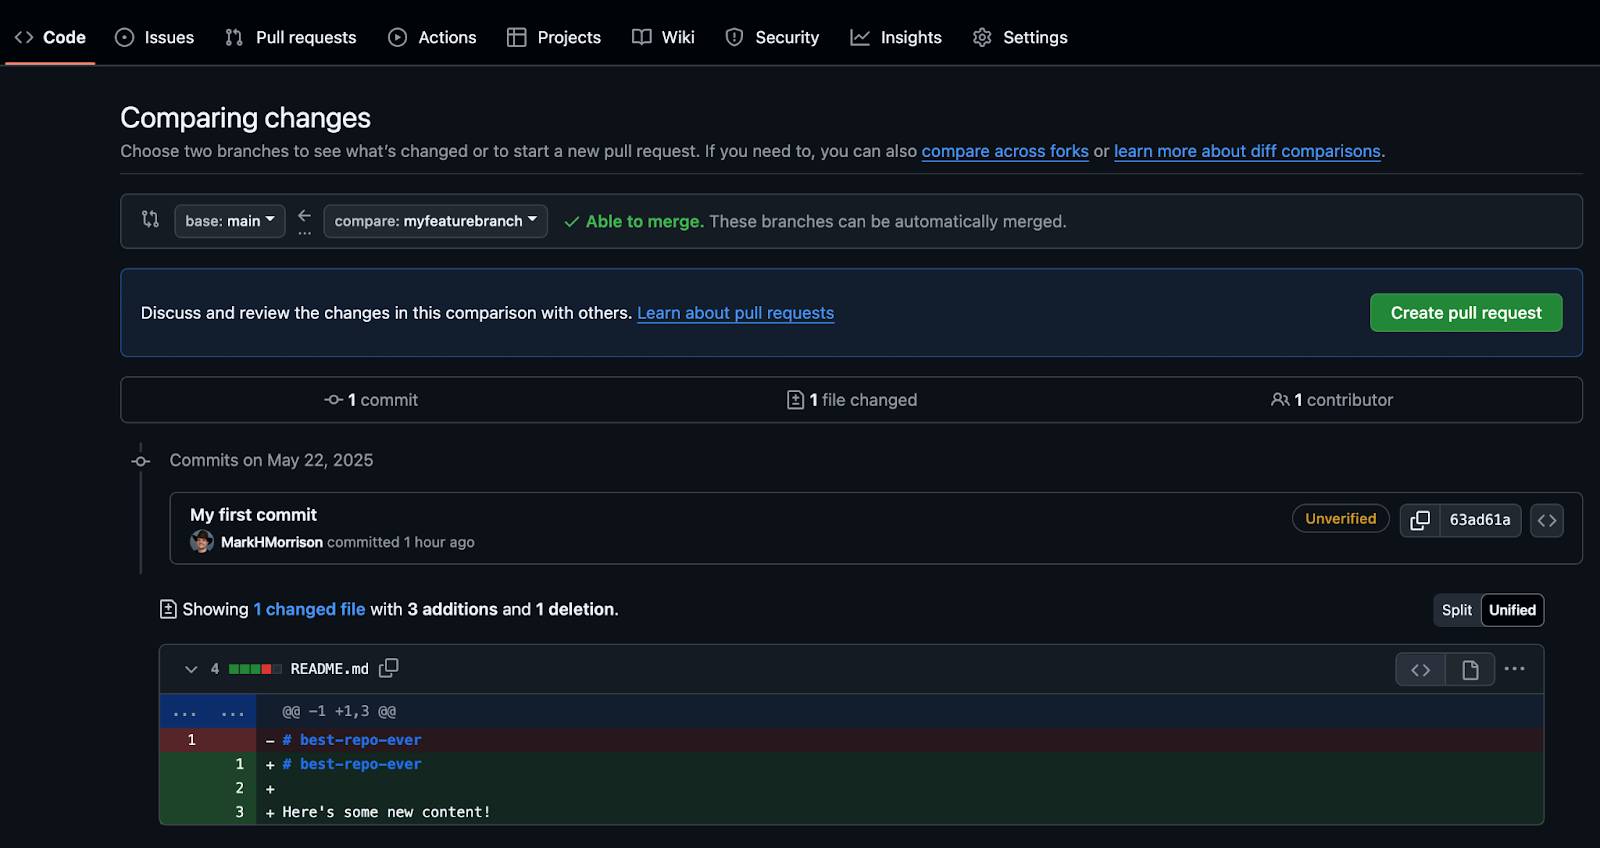Image resolution: width=1600 pixels, height=848 pixels.
Task: Click the 1 file changed summary
Action: (852, 400)
